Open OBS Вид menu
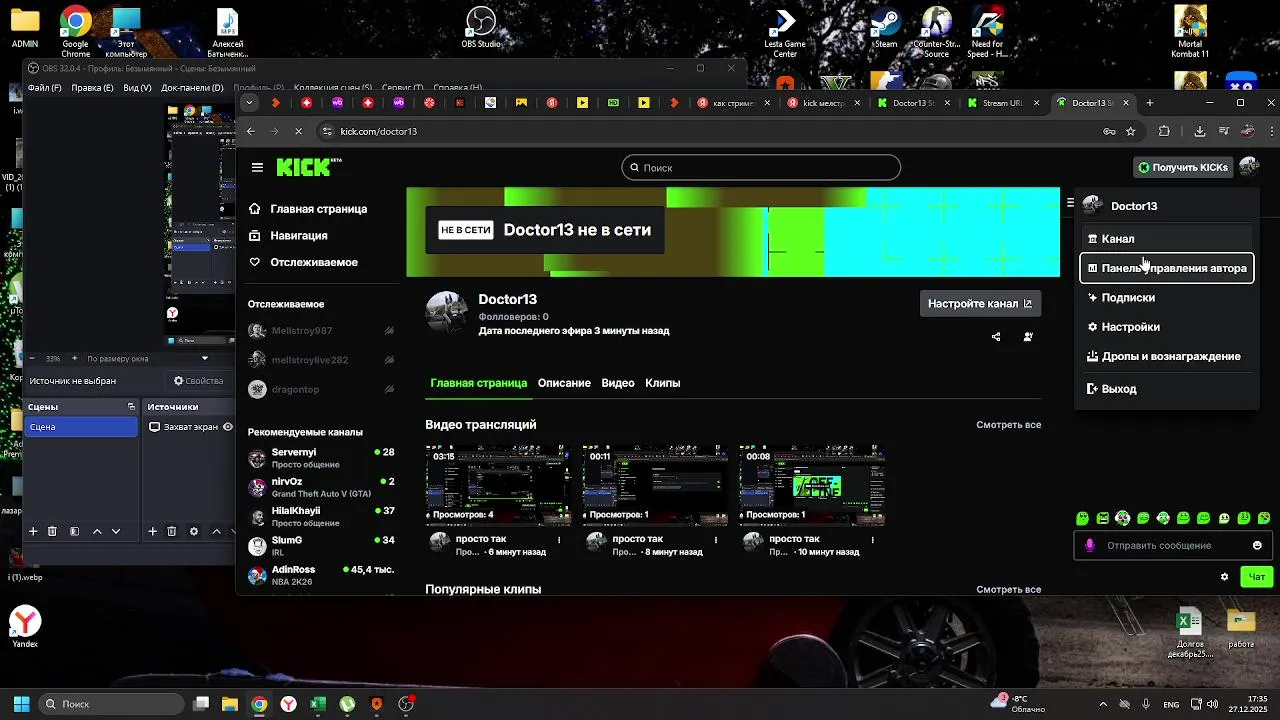The image size is (1280, 720). [x=137, y=88]
